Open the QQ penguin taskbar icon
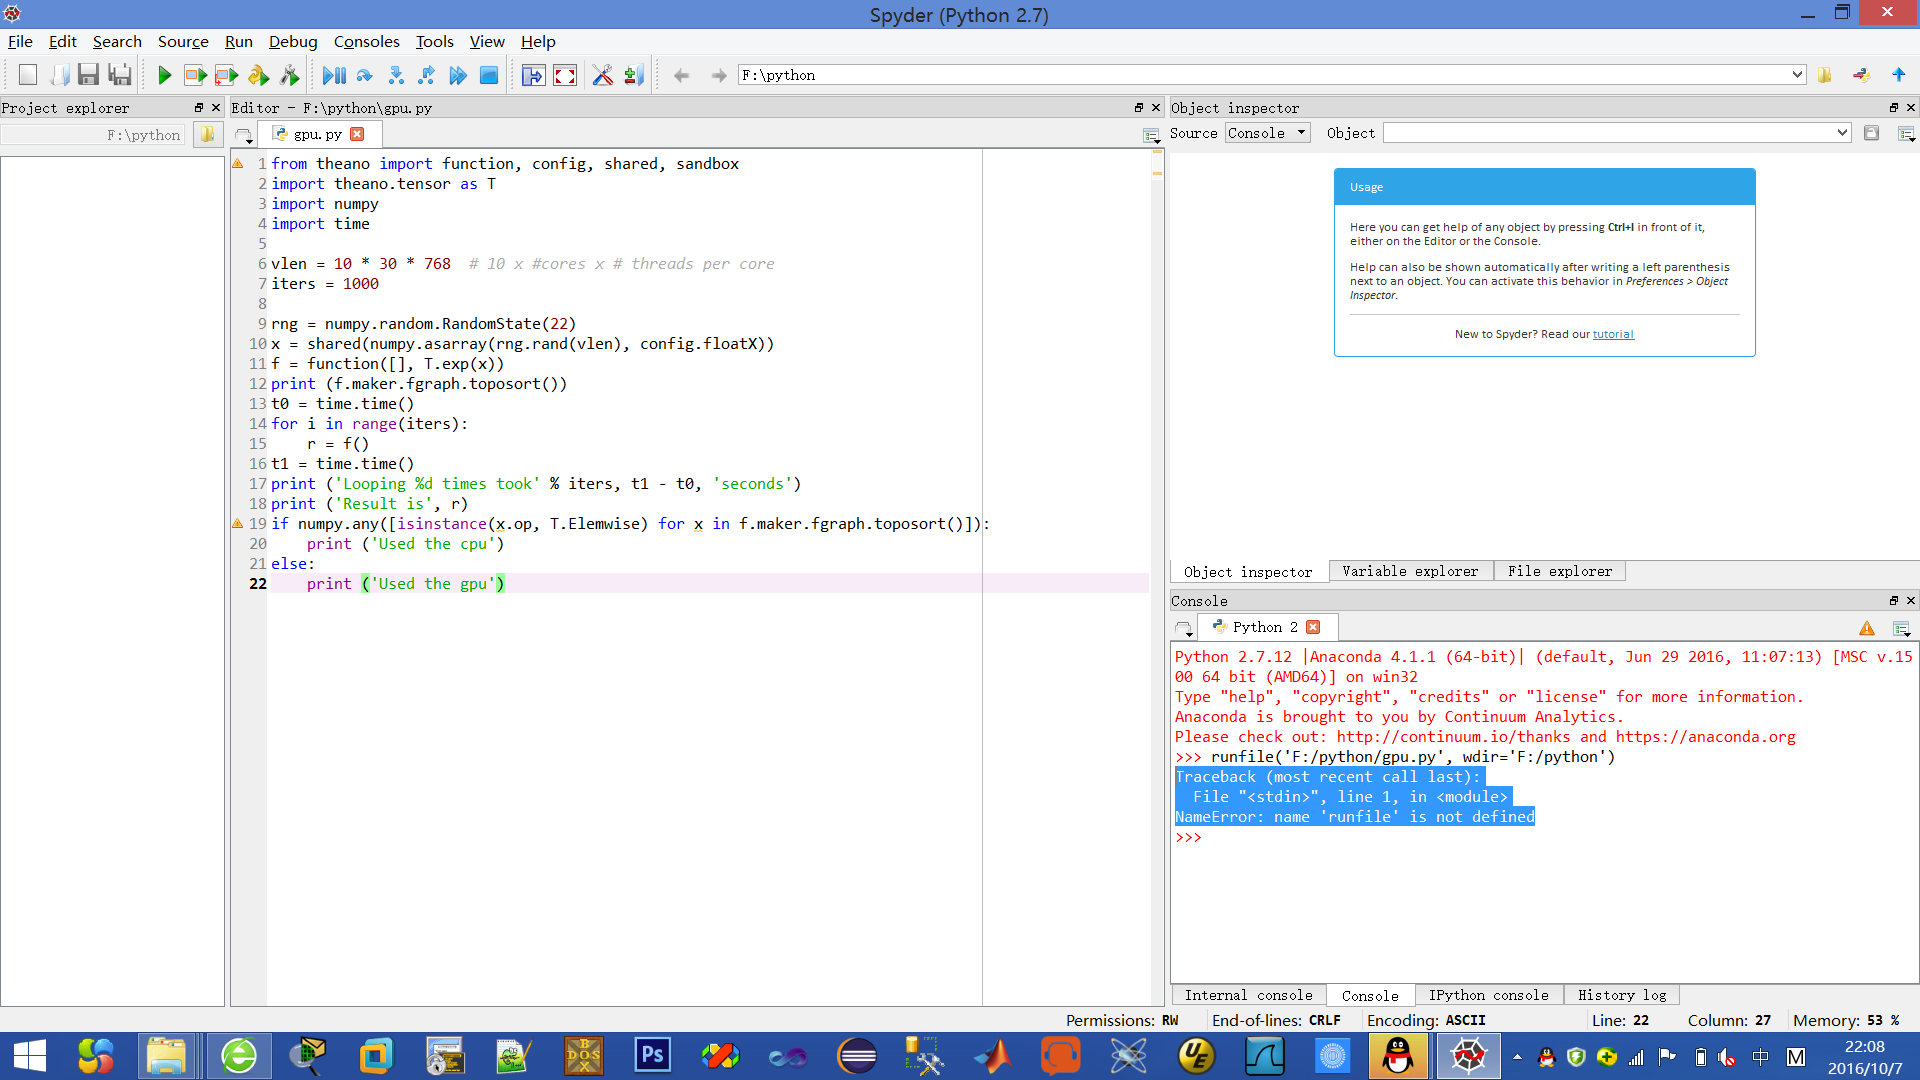Screen dimensions: 1920x1080 [x=1398, y=1056]
